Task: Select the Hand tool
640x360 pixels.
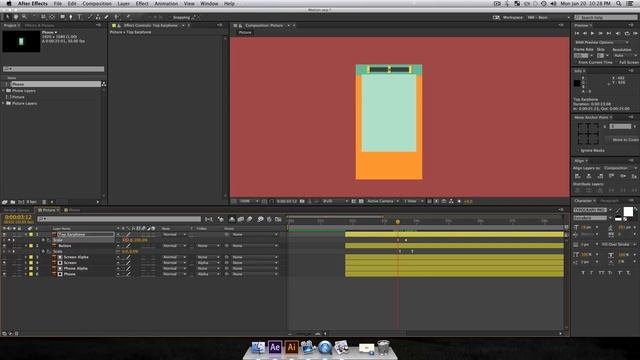Action: tap(16, 17)
